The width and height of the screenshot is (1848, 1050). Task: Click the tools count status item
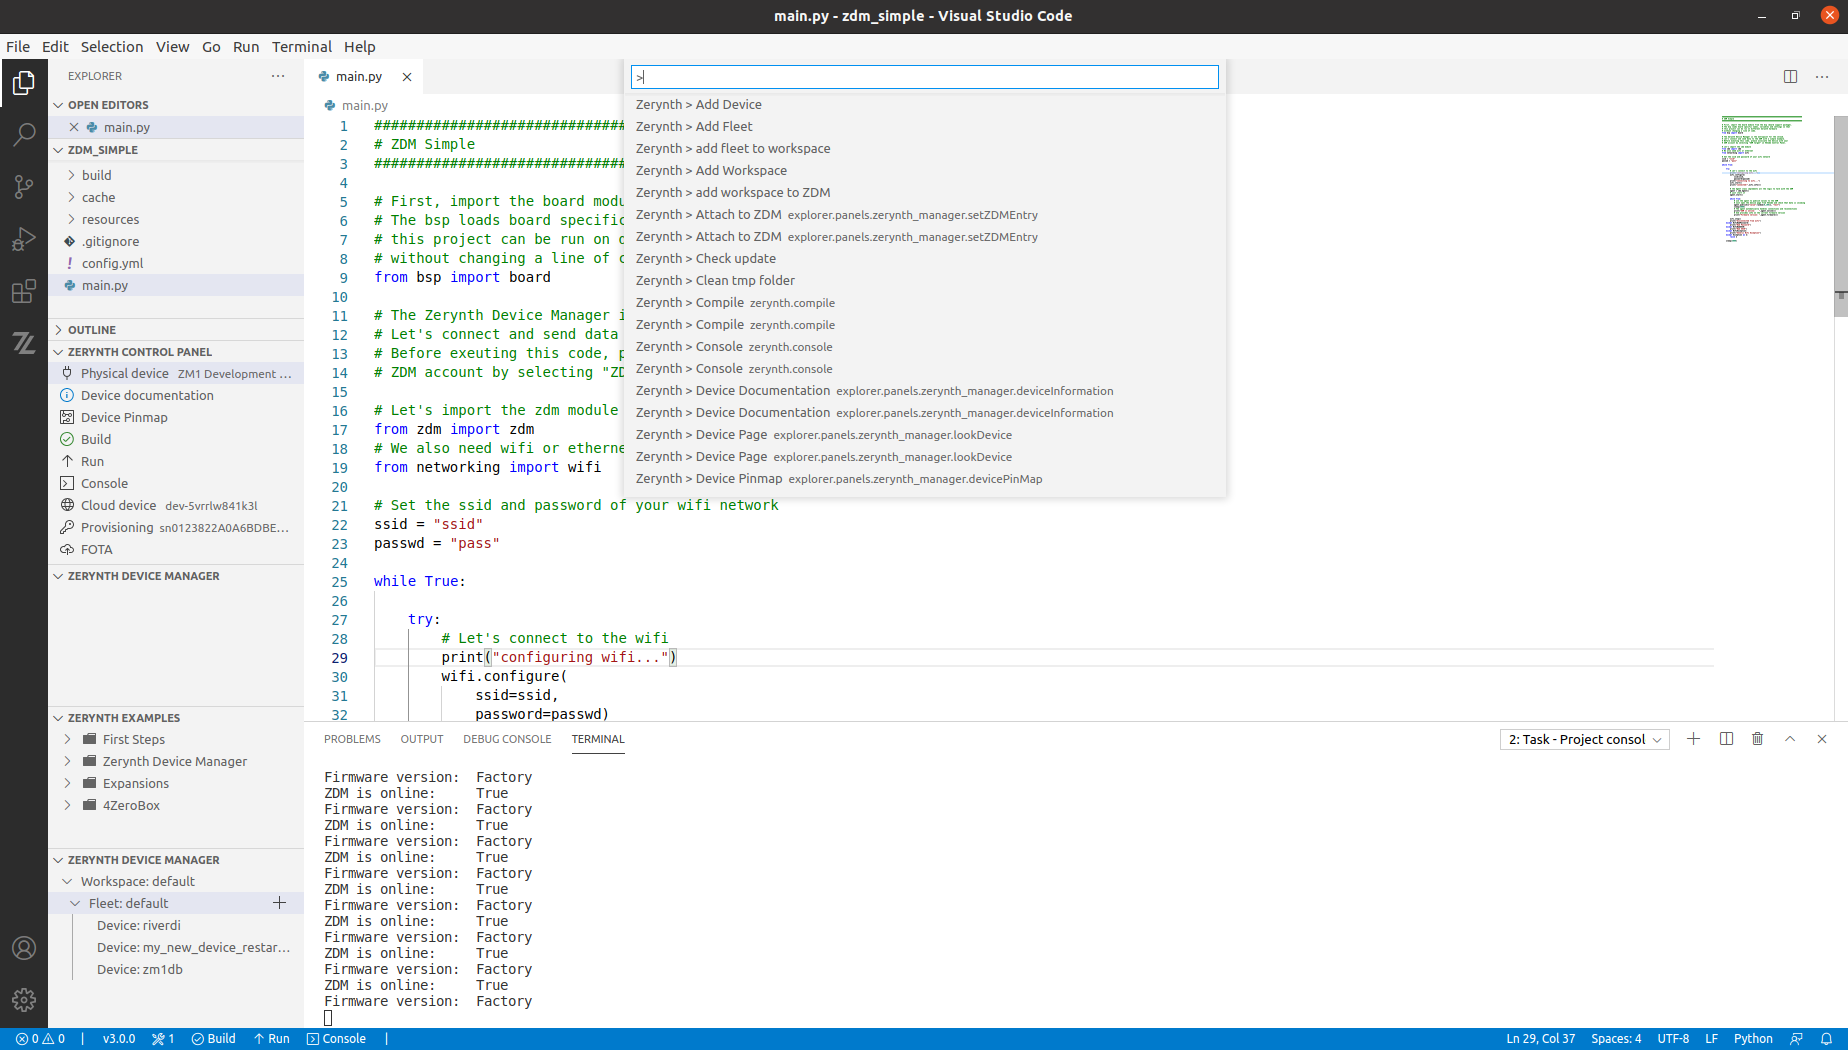point(163,1039)
